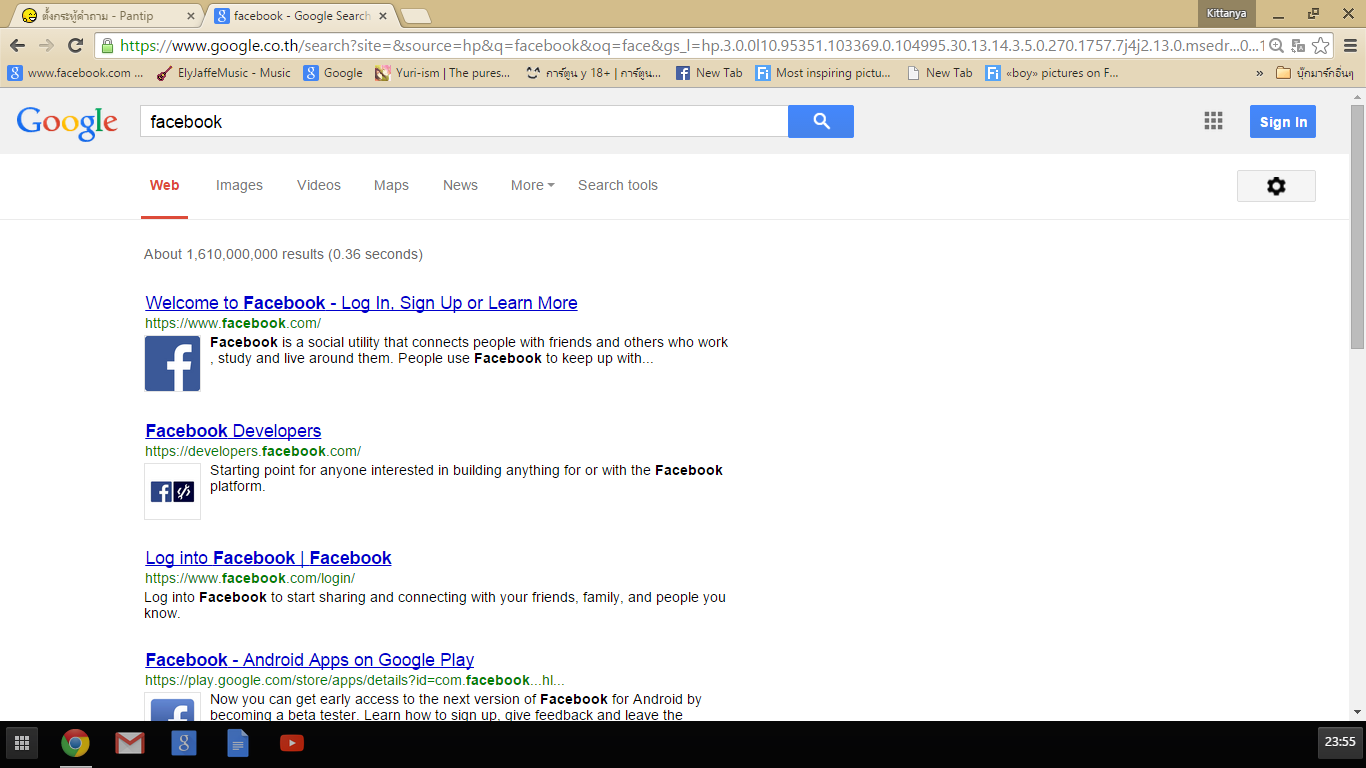Viewport: 1366px width, 768px height.
Task: Open Google Docs from the shelf
Action: click(237, 743)
